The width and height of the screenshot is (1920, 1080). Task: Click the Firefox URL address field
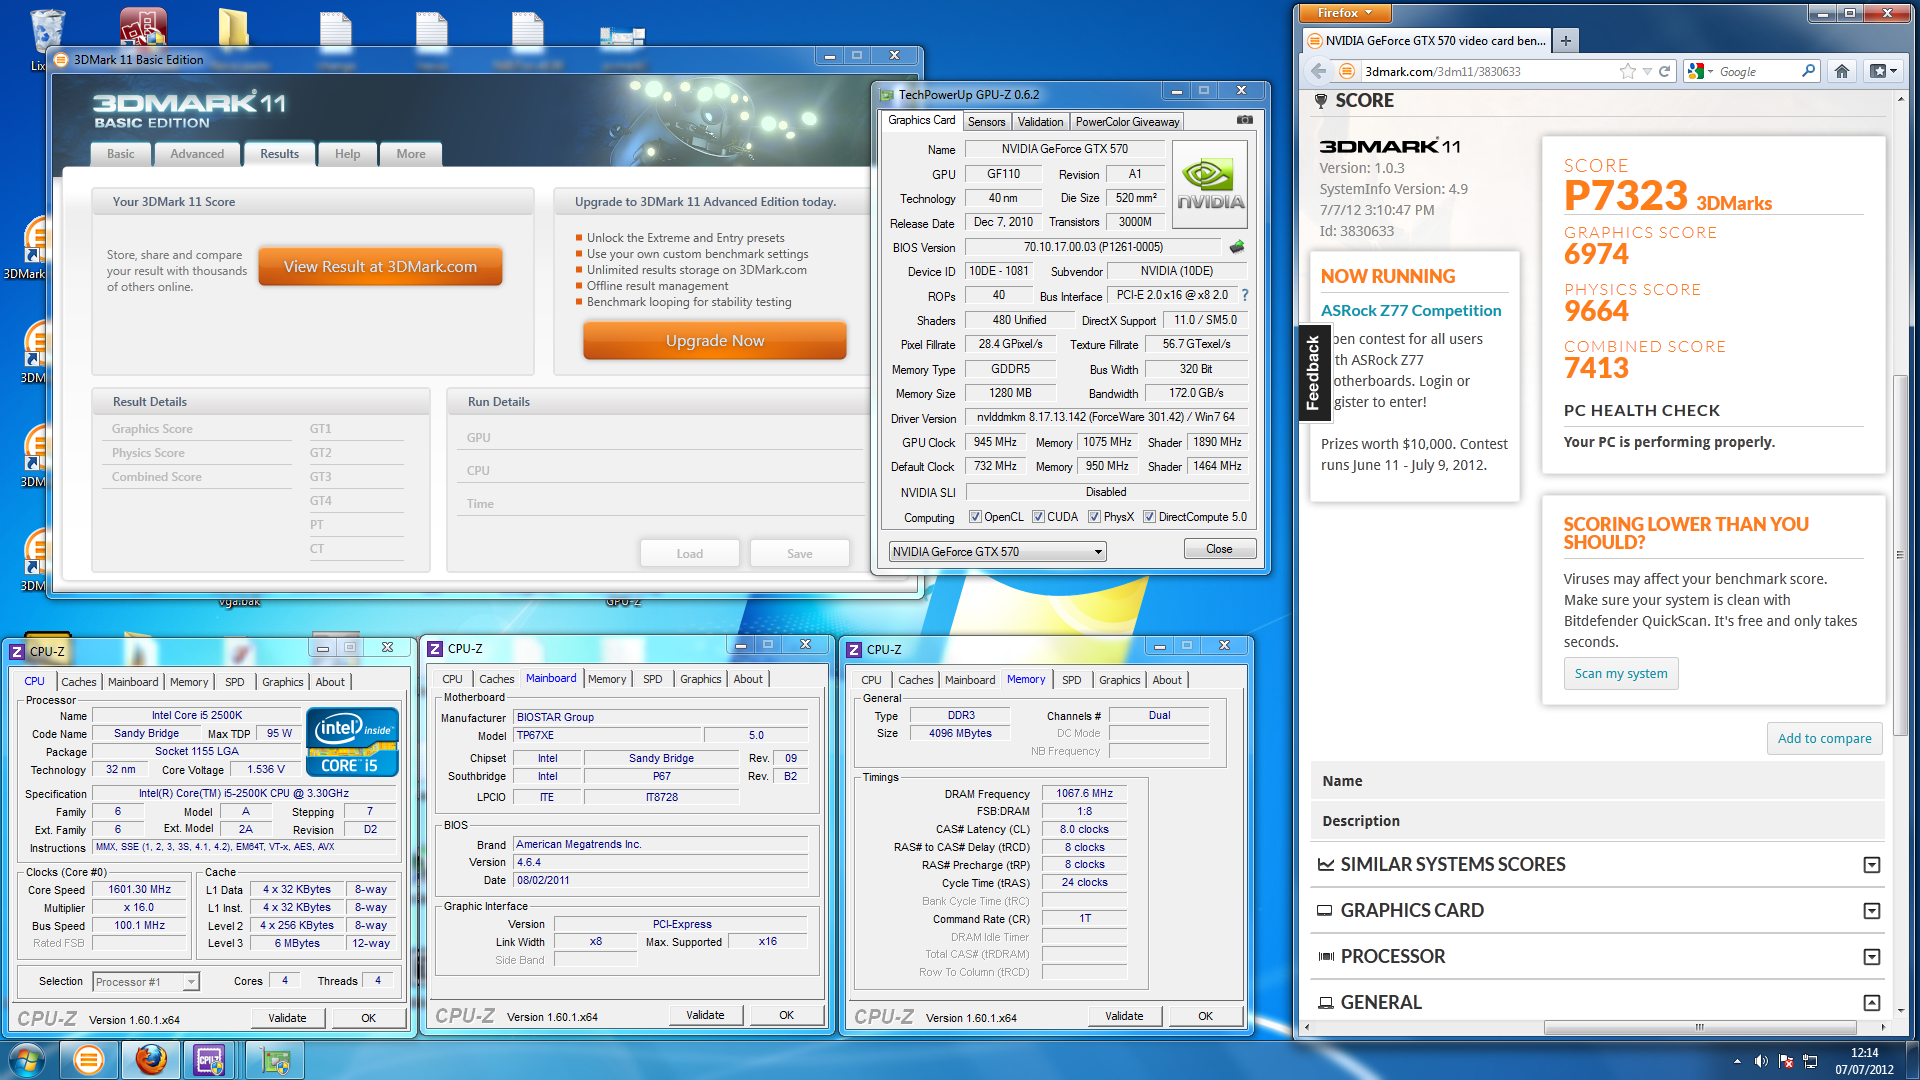(x=1488, y=71)
